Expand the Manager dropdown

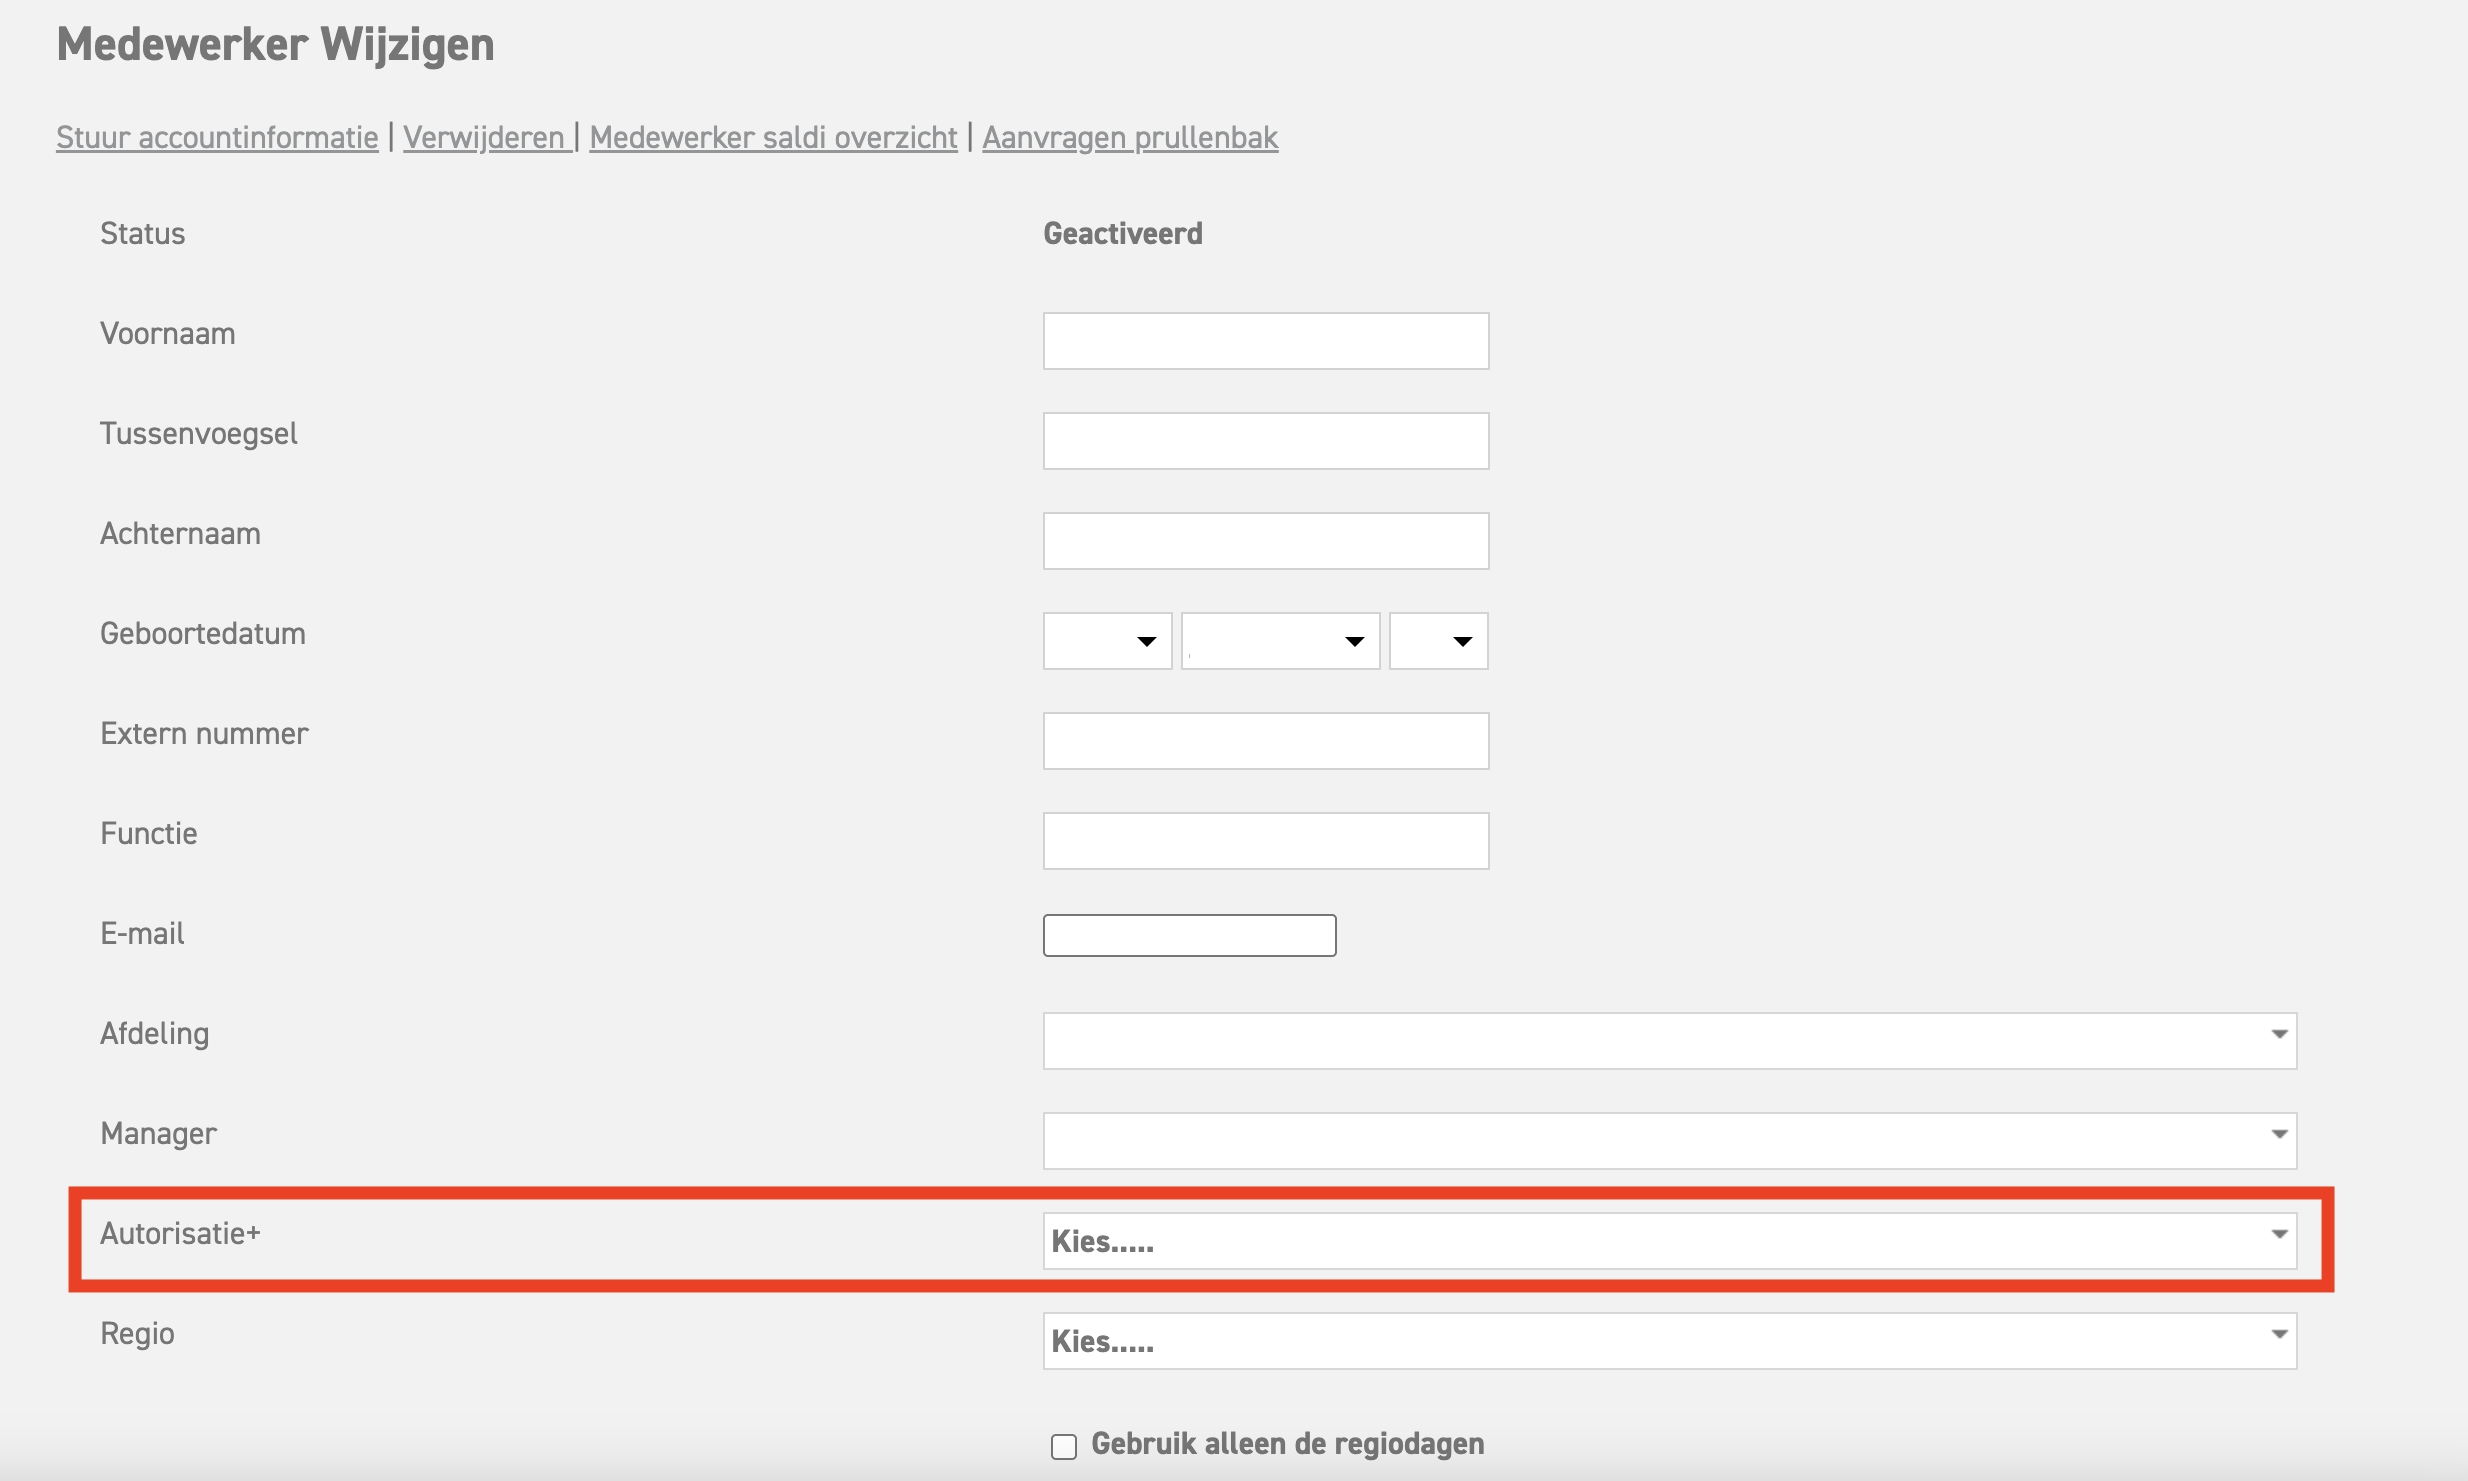[x=1670, y=1141]
